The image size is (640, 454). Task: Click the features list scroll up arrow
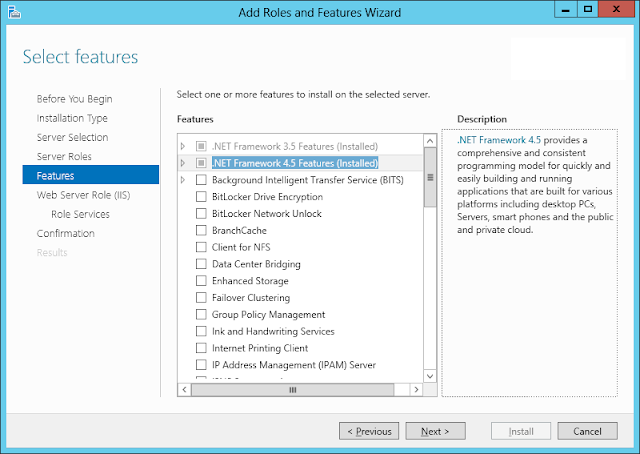[x=430, y=141]
